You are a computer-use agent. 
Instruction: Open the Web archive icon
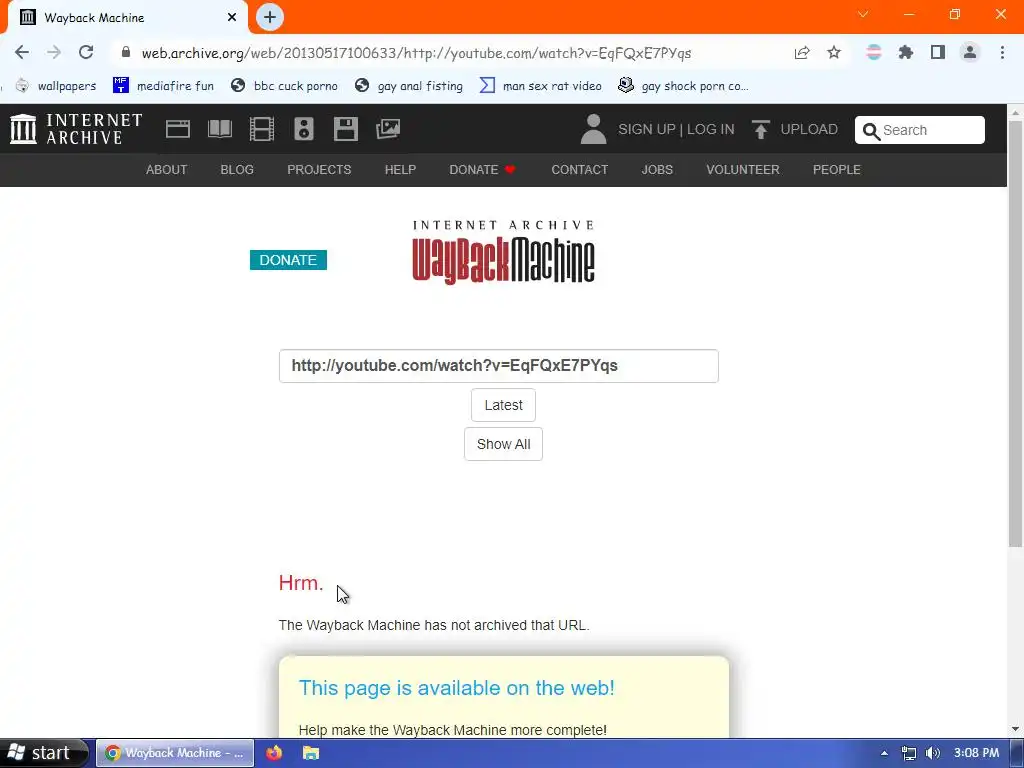coord(178,129)
